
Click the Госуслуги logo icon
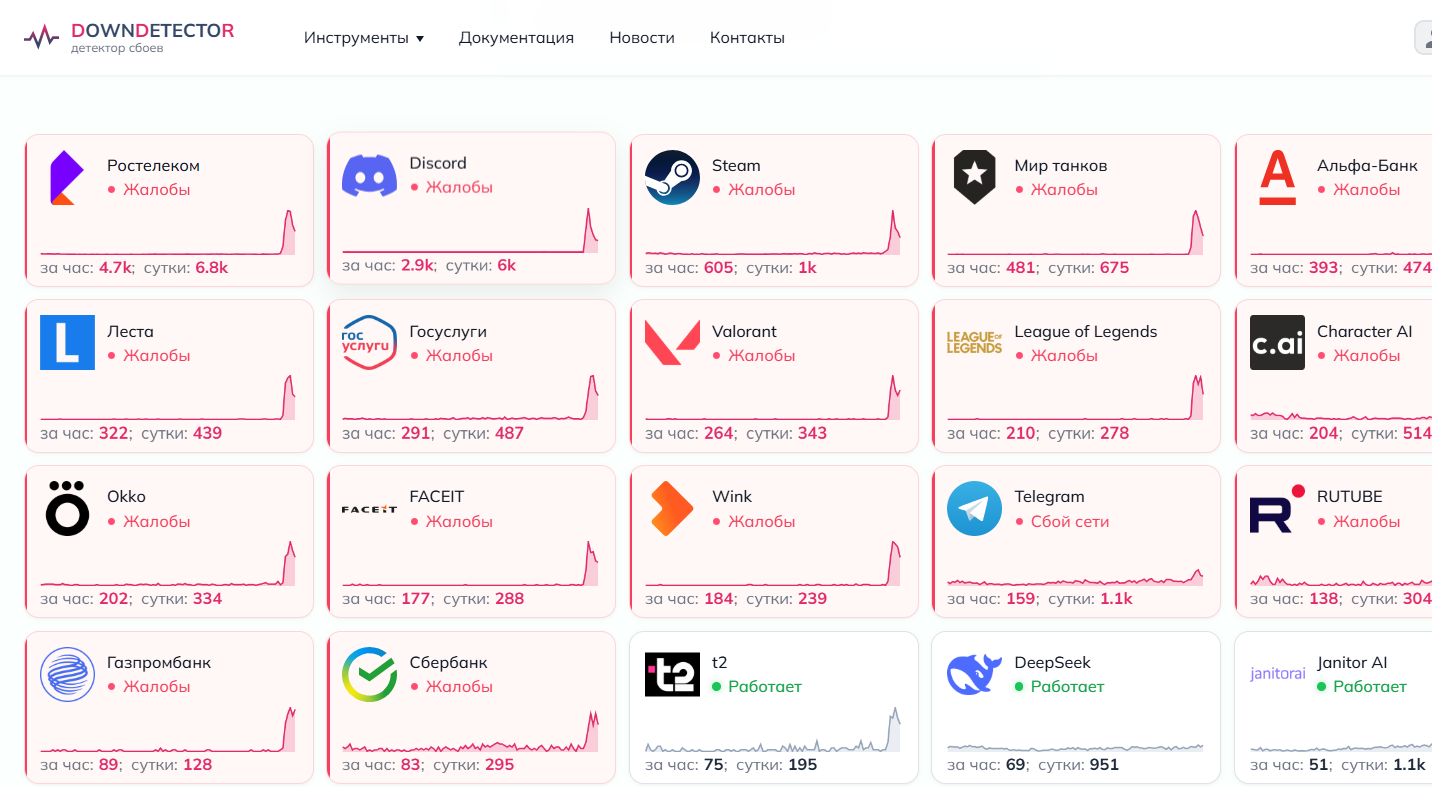point(369,343)
